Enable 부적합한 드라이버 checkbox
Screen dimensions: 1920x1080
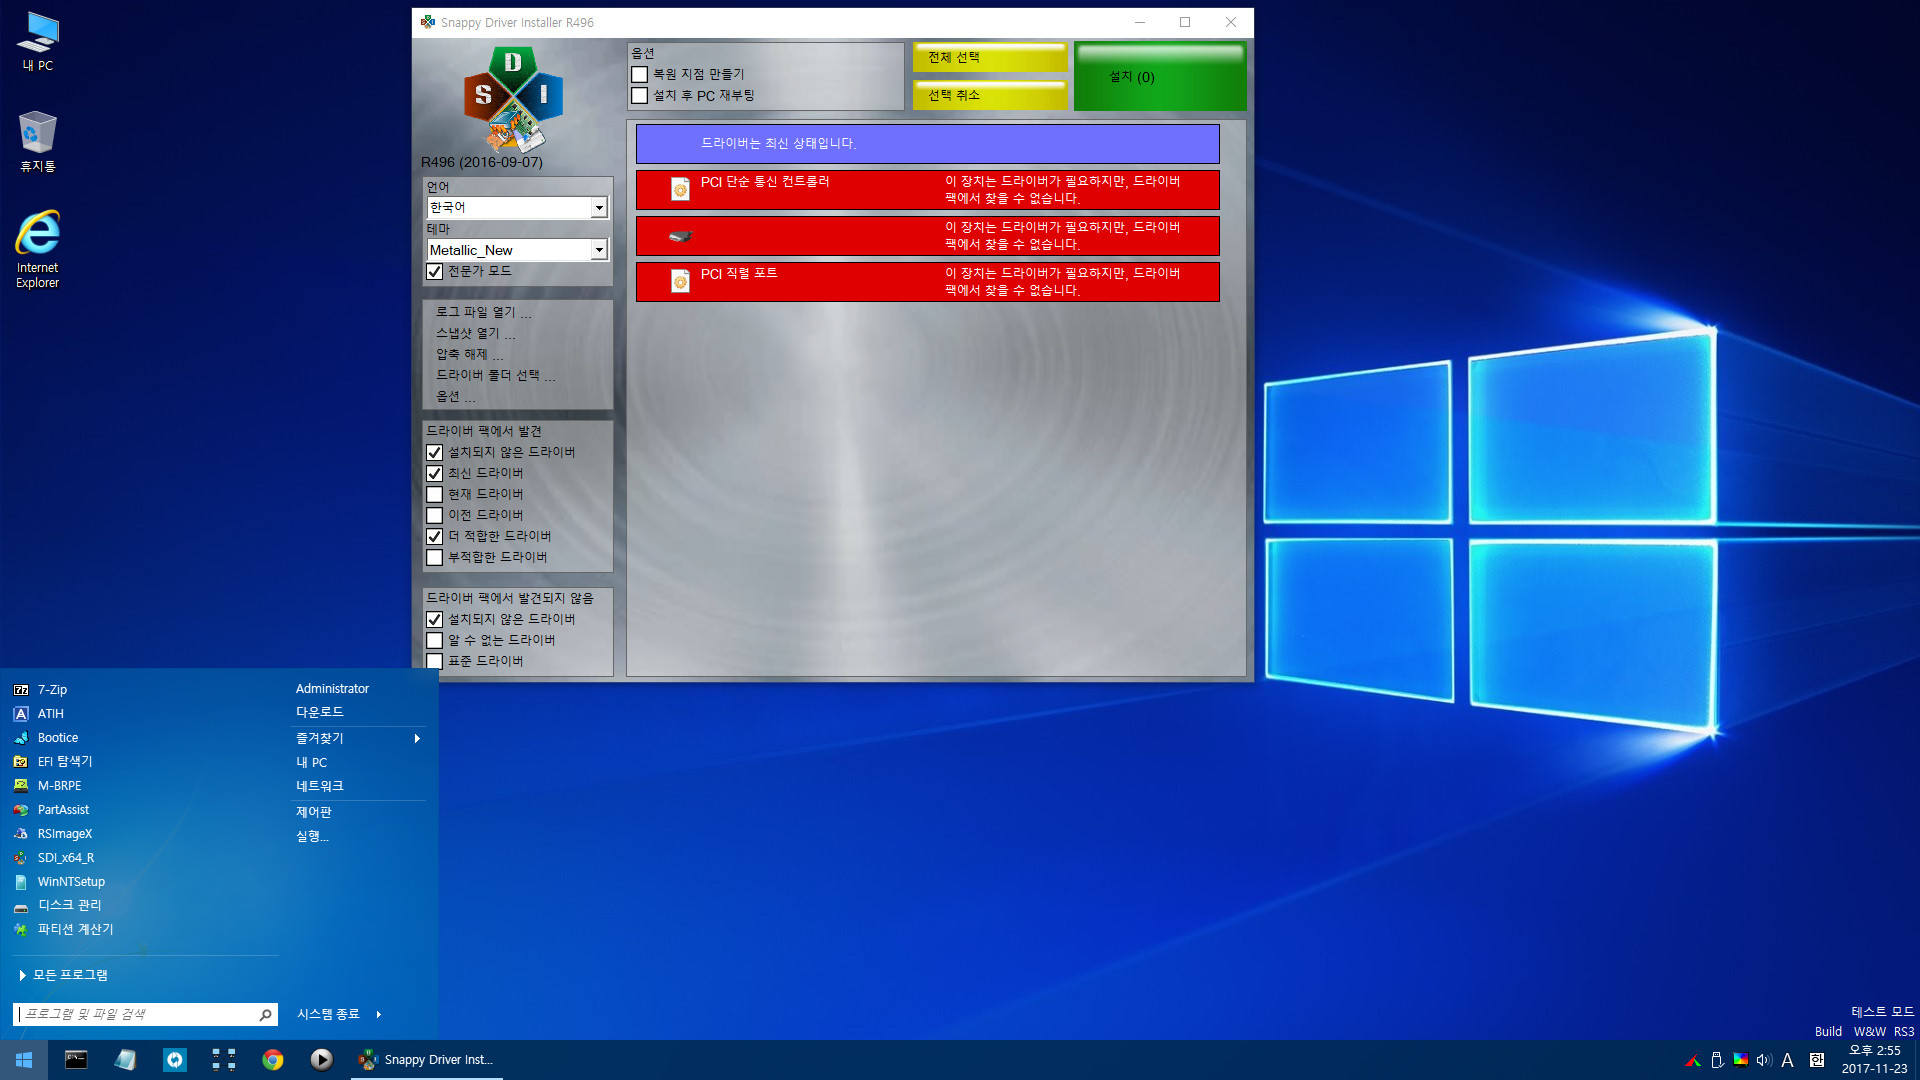click(x=435, y=558)
